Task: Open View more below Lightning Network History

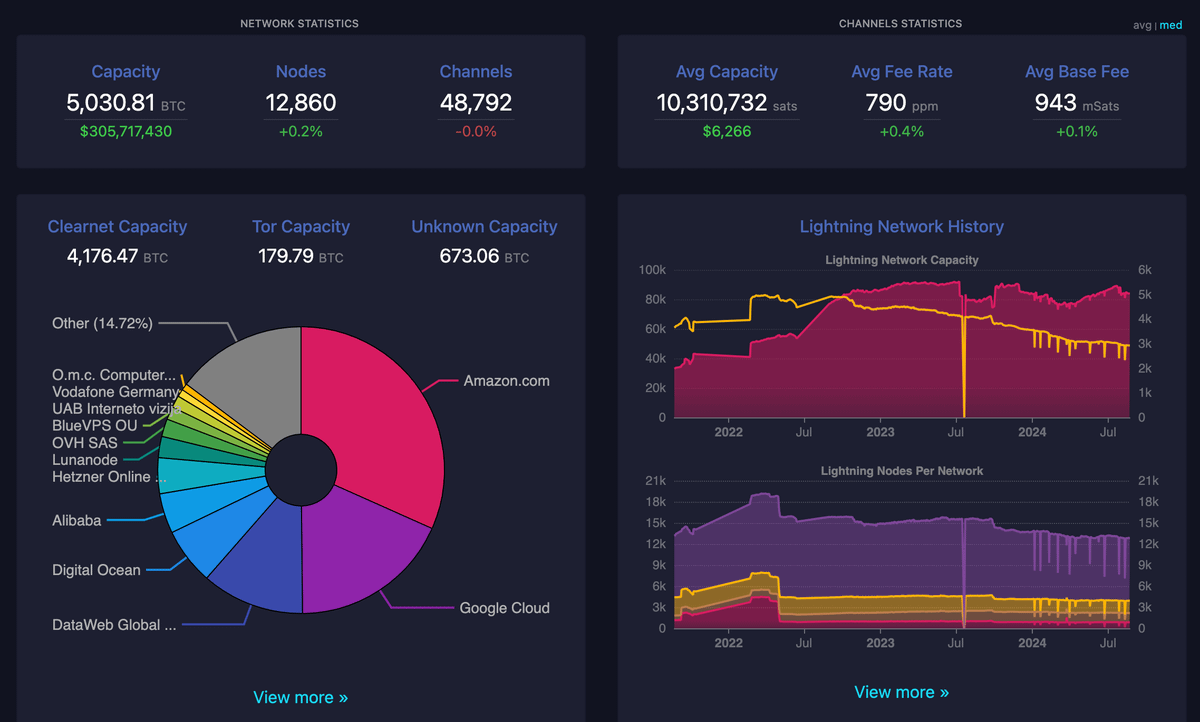Action: (x=901, y=692)
